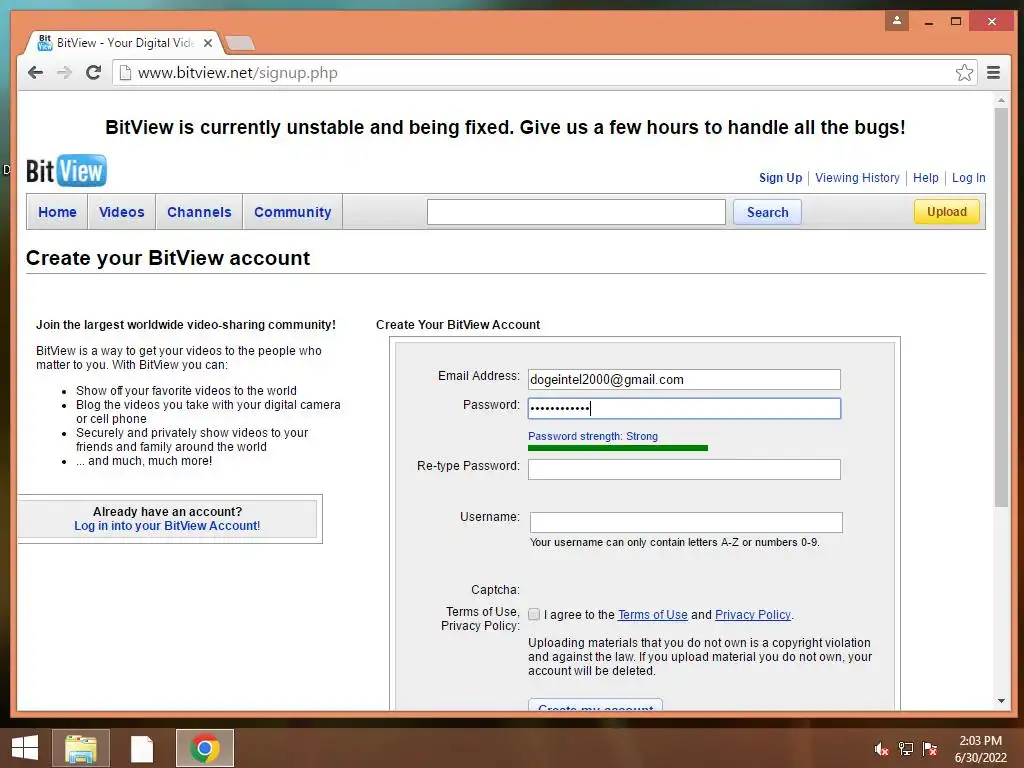Click the Chrome icon in the taskbar
1024x768 pixels.
[x=204, y=748]
